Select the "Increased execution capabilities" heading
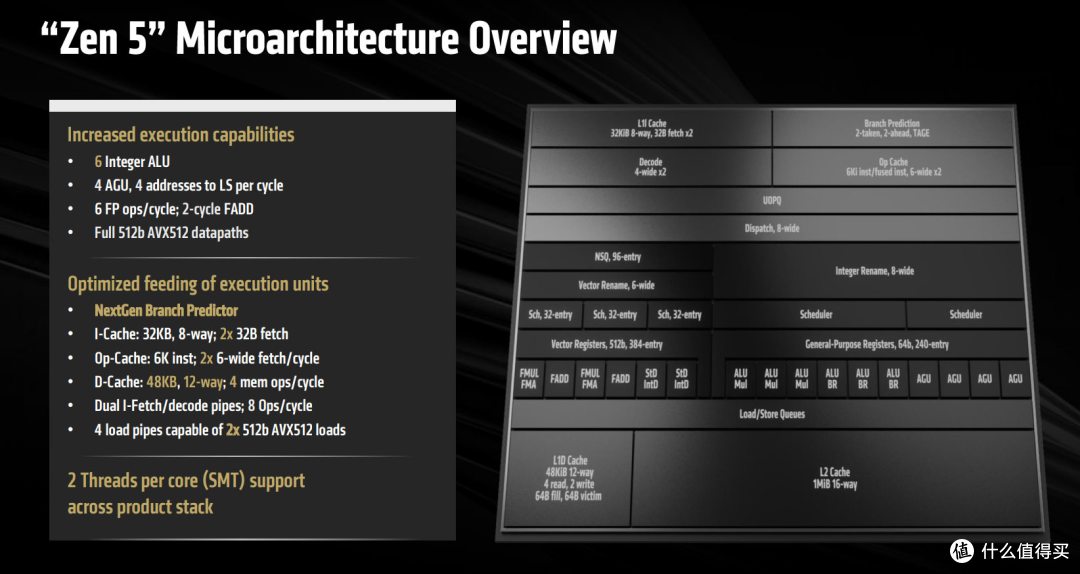 (180, 134)
